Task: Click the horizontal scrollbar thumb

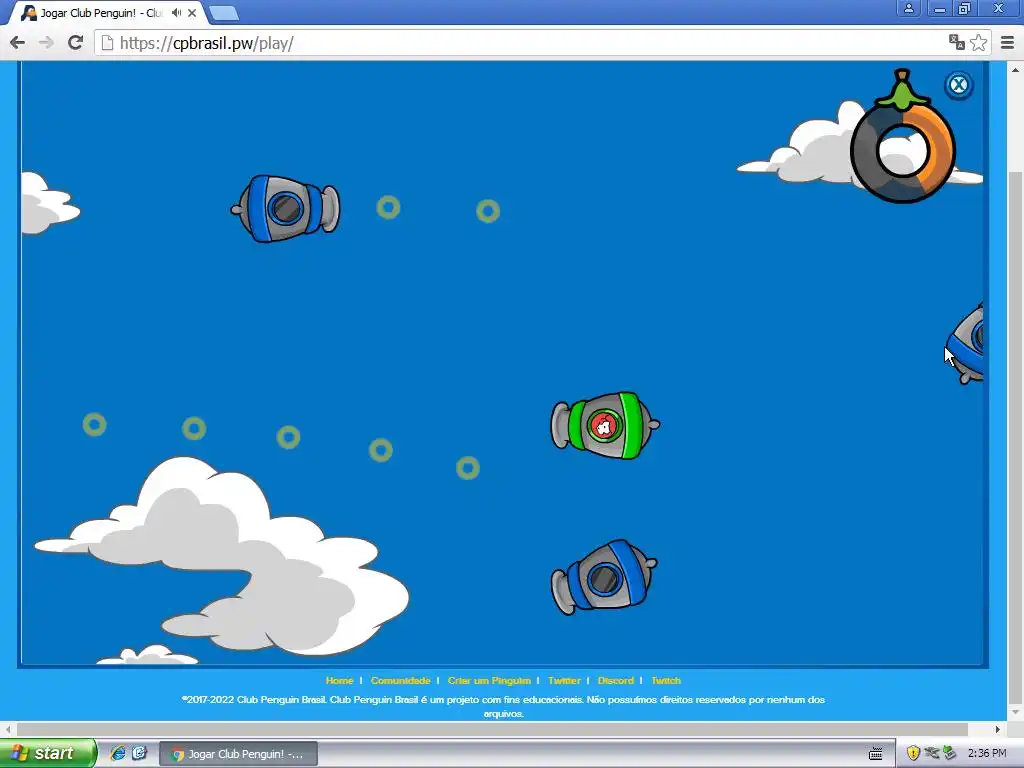Action: (x=492, y=729)
